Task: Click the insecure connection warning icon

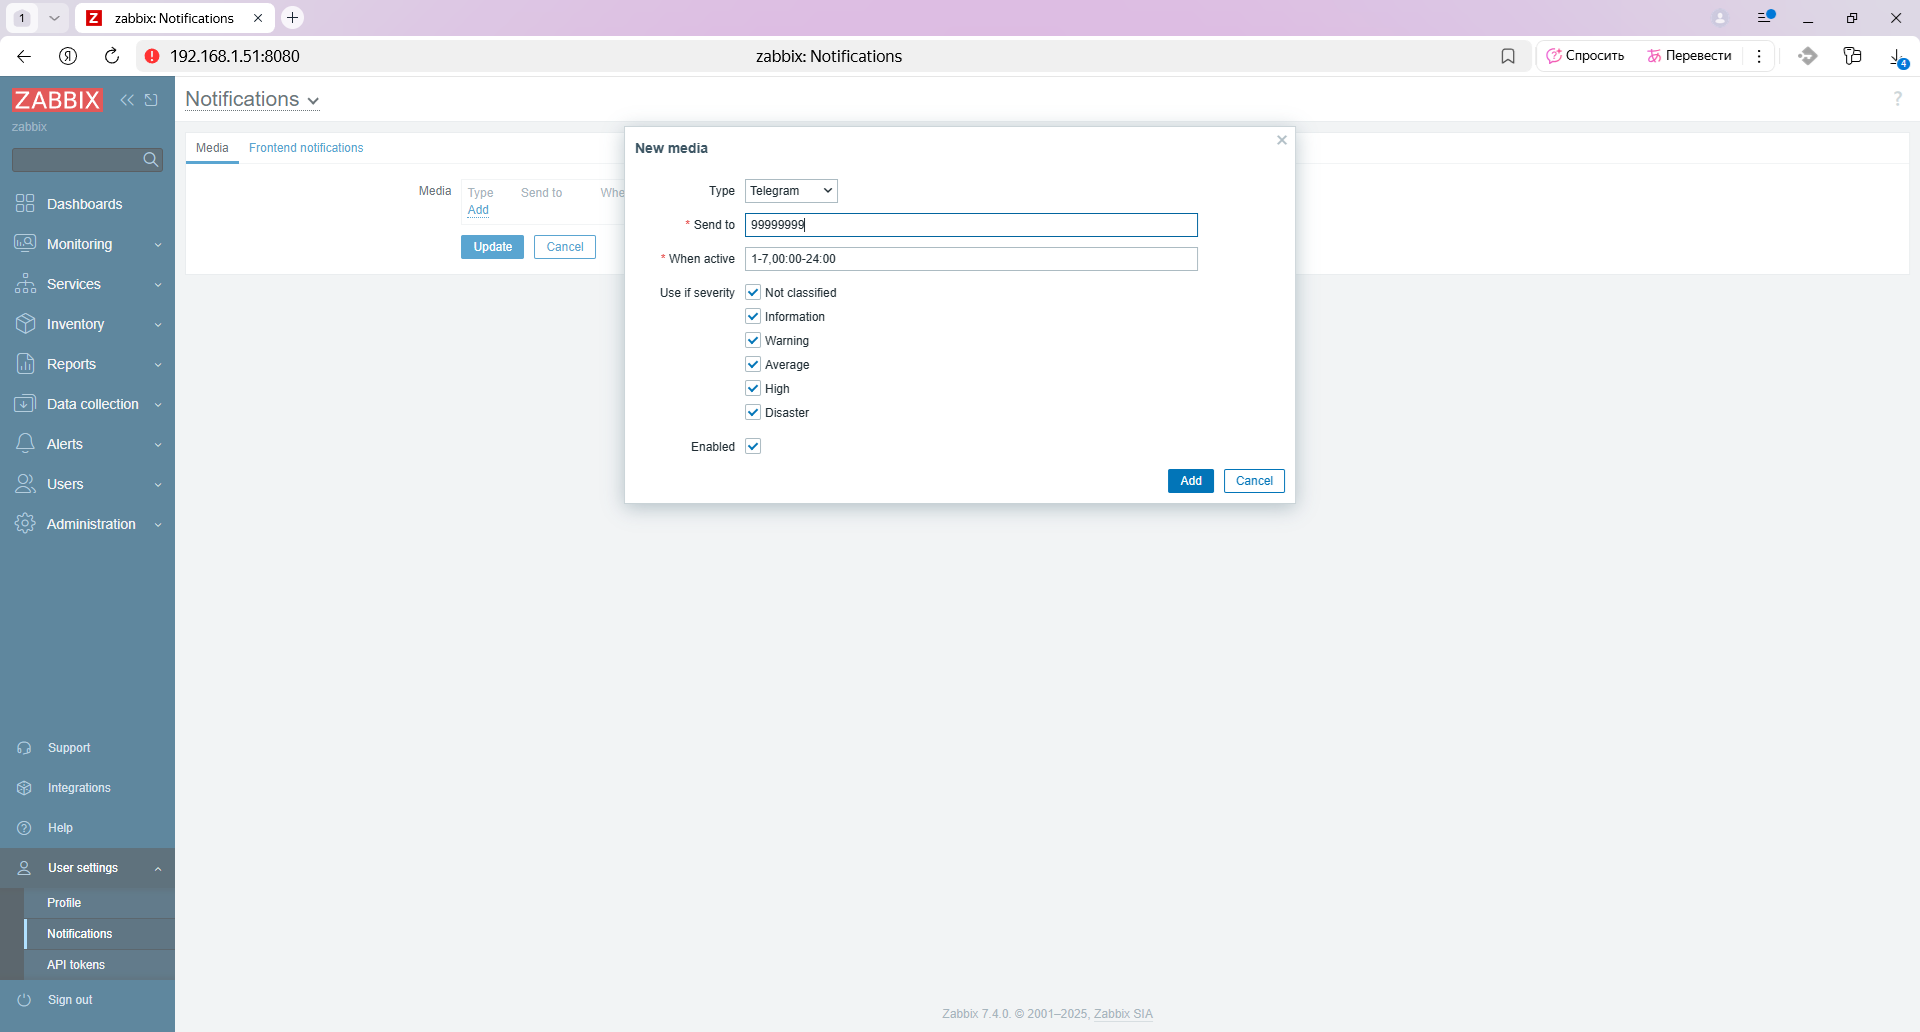Action: [x=152, y=56]
